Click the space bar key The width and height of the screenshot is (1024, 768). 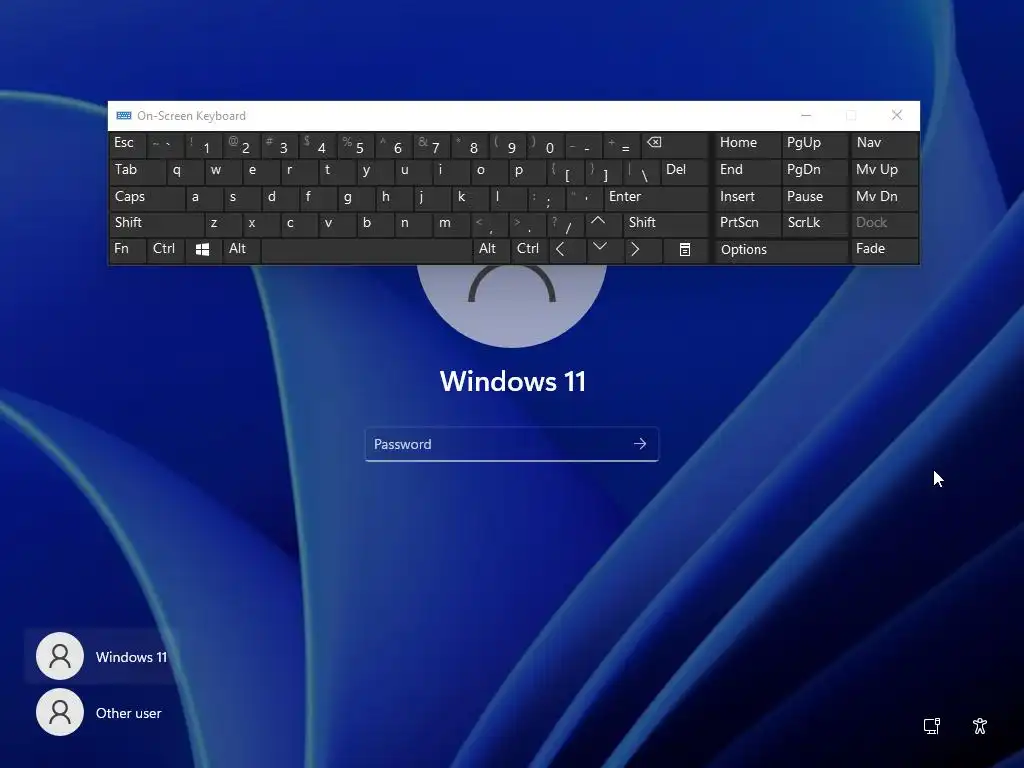point(366,250)
